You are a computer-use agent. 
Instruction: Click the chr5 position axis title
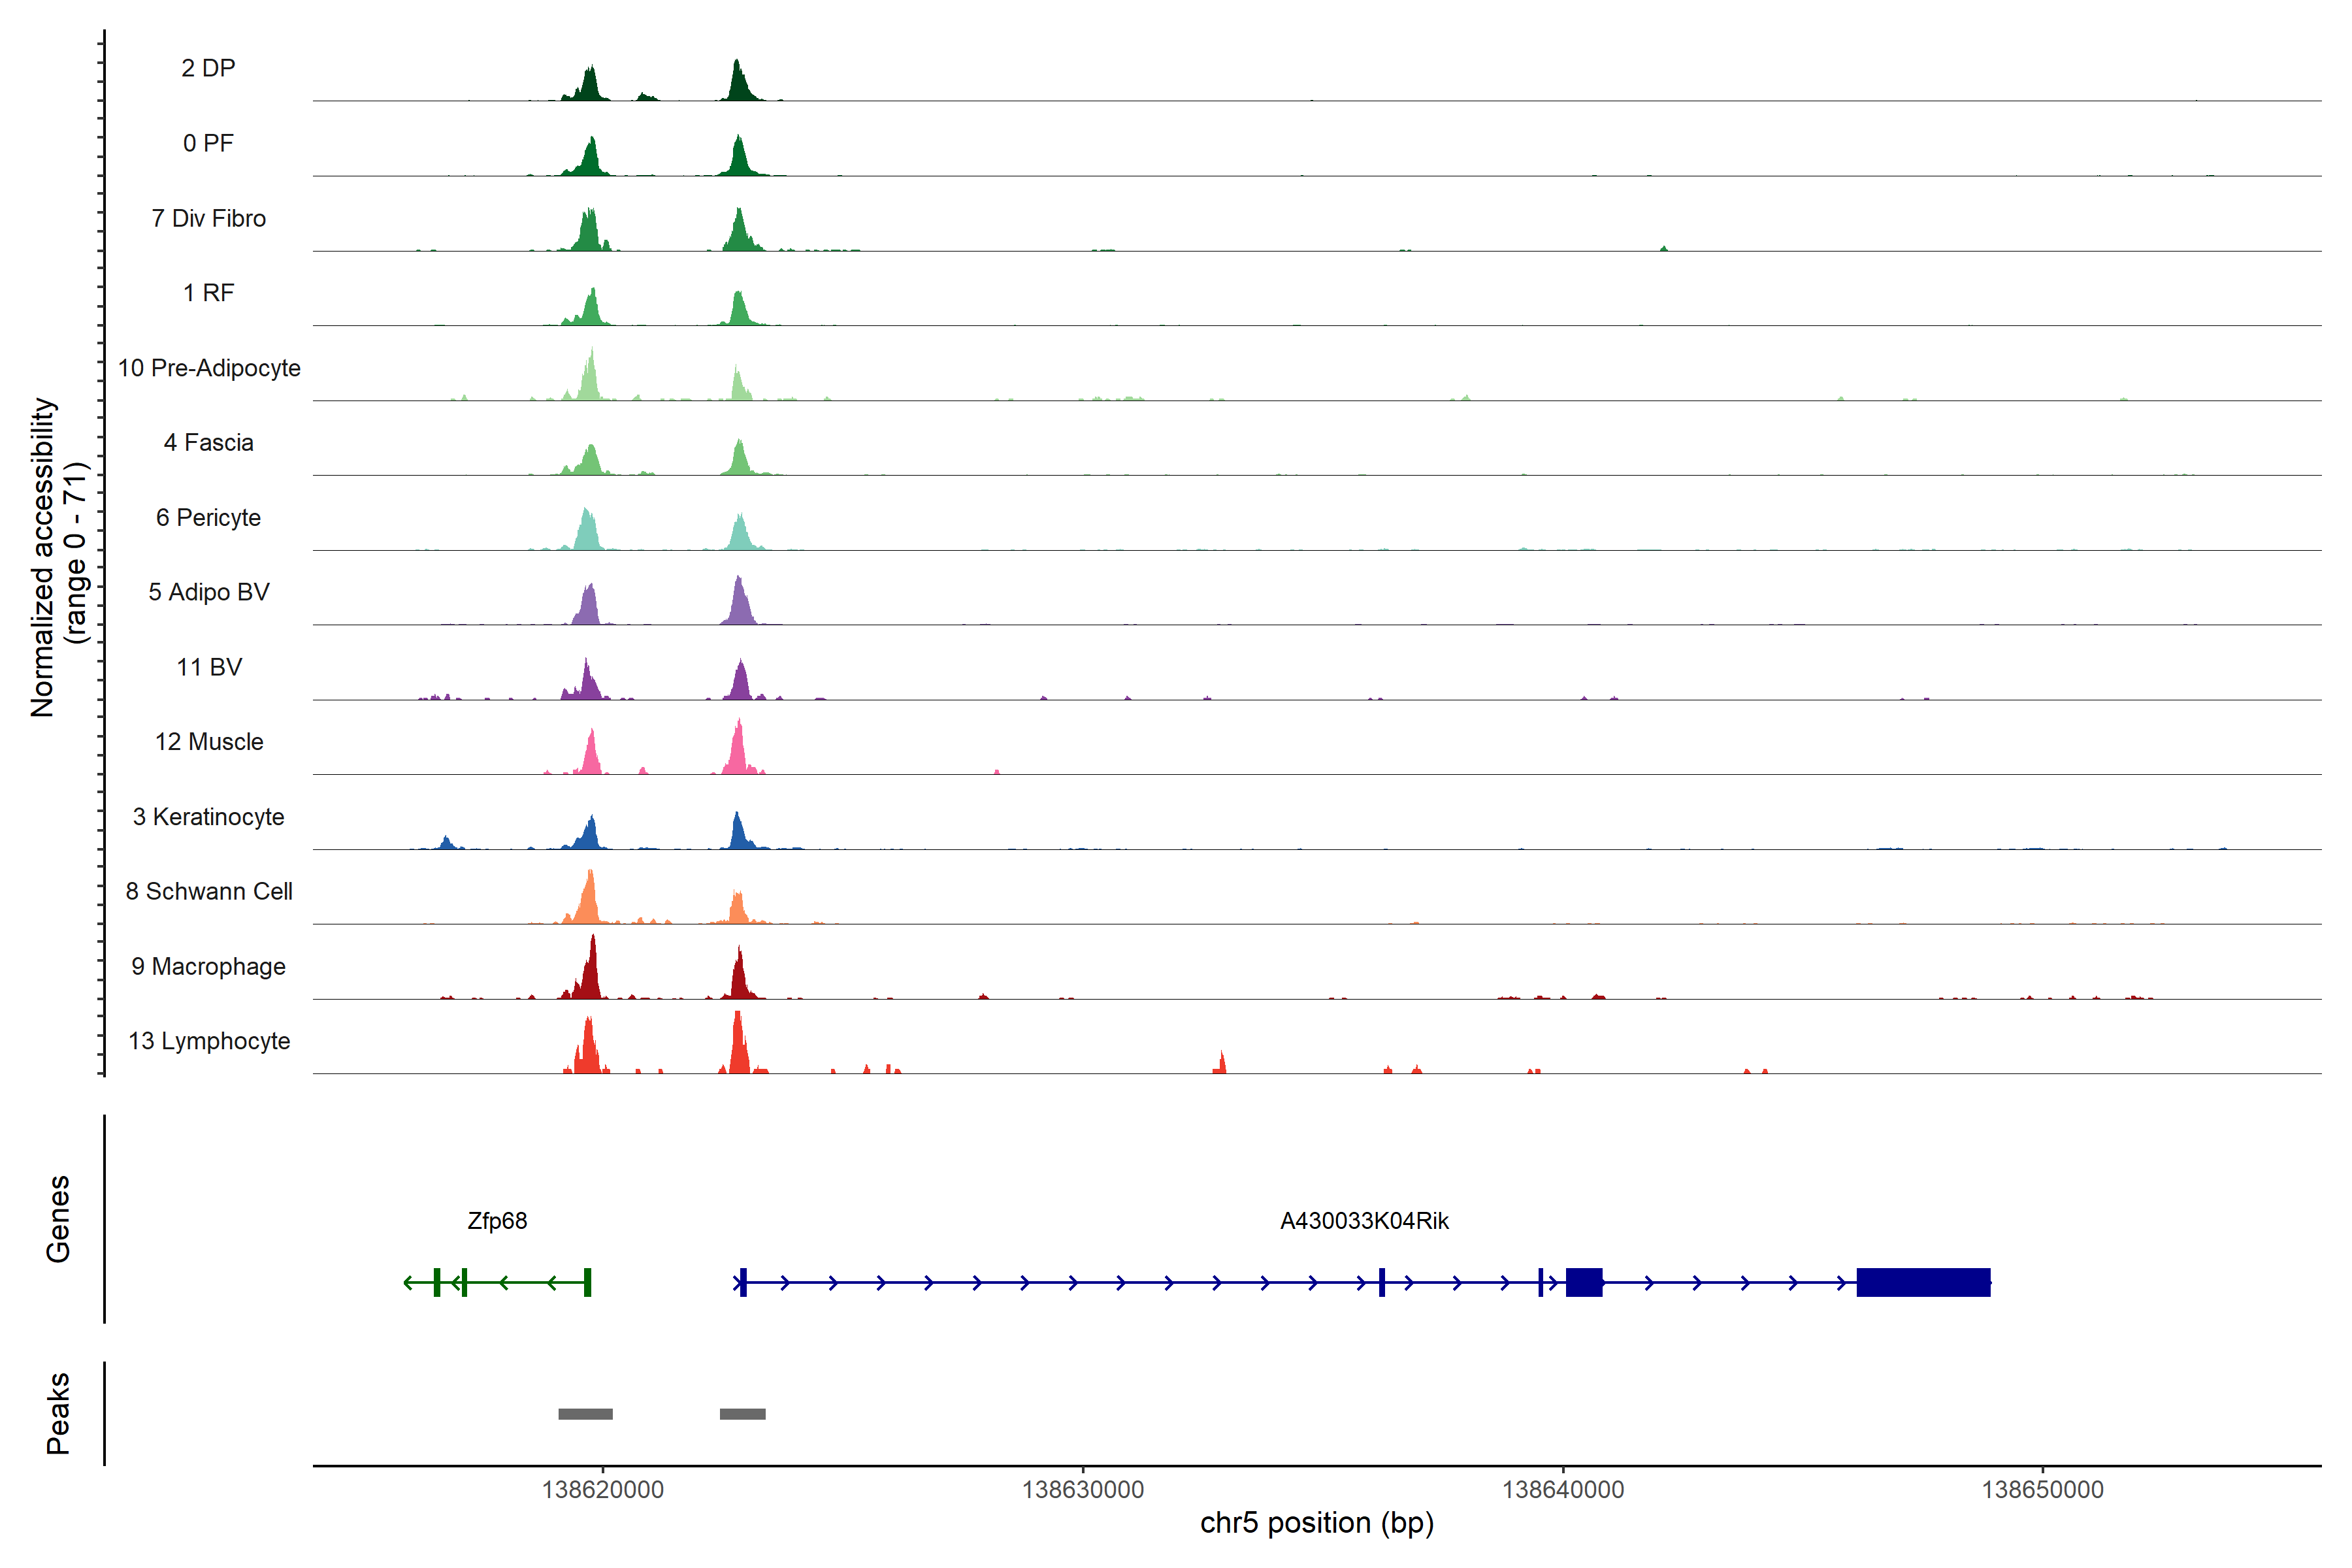(x=1316, y=1523)
